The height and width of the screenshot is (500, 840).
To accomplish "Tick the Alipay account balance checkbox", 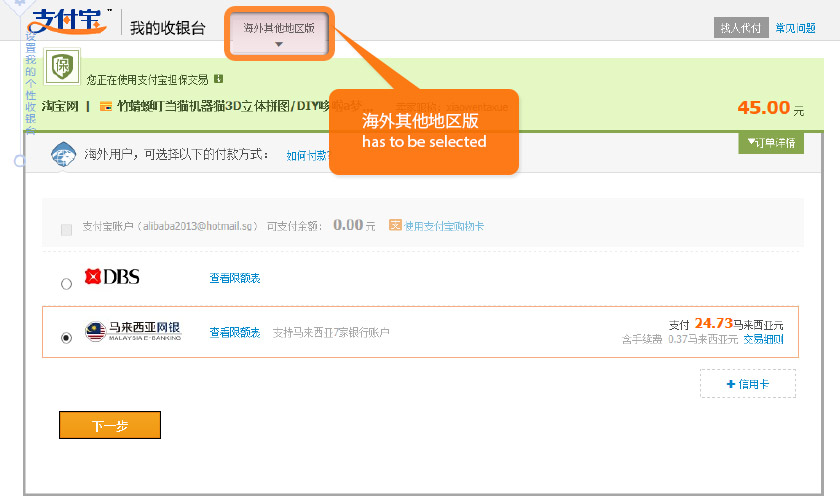I will coord(67,230).
